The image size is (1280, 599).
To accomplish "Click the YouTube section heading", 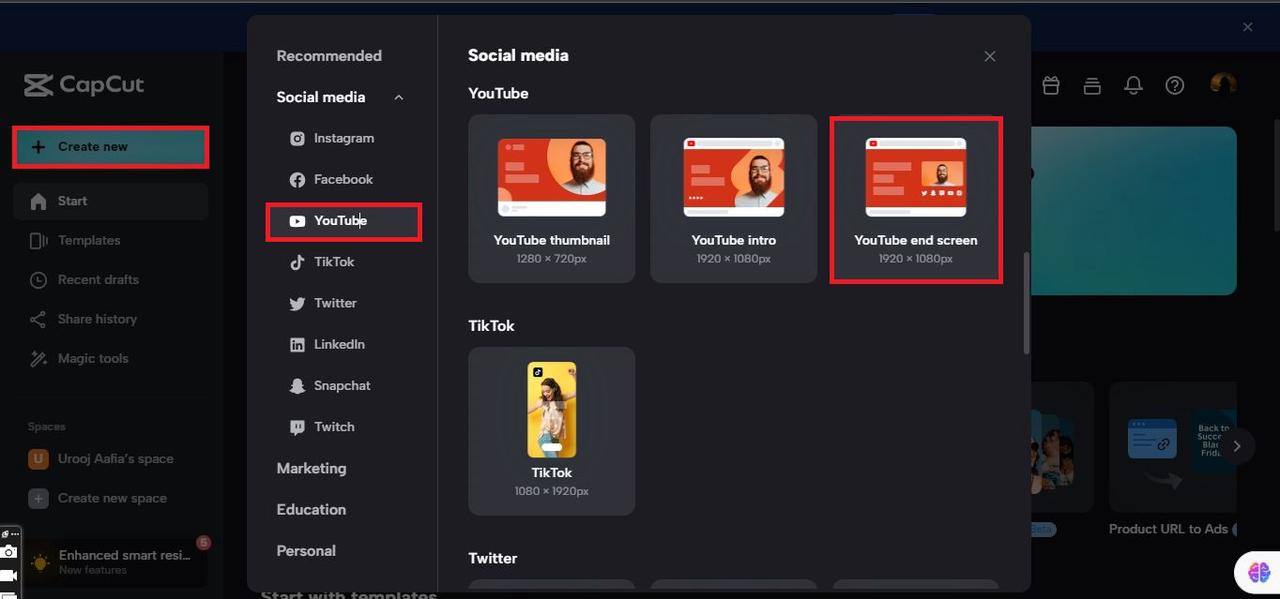I will [498, 93].
